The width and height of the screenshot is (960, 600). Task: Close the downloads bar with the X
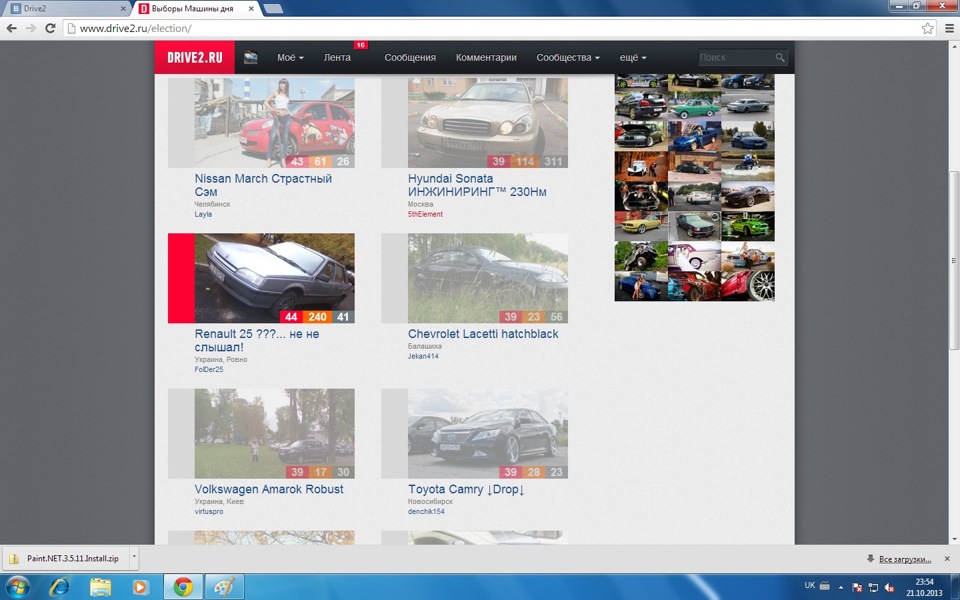[x=947, y=558]
